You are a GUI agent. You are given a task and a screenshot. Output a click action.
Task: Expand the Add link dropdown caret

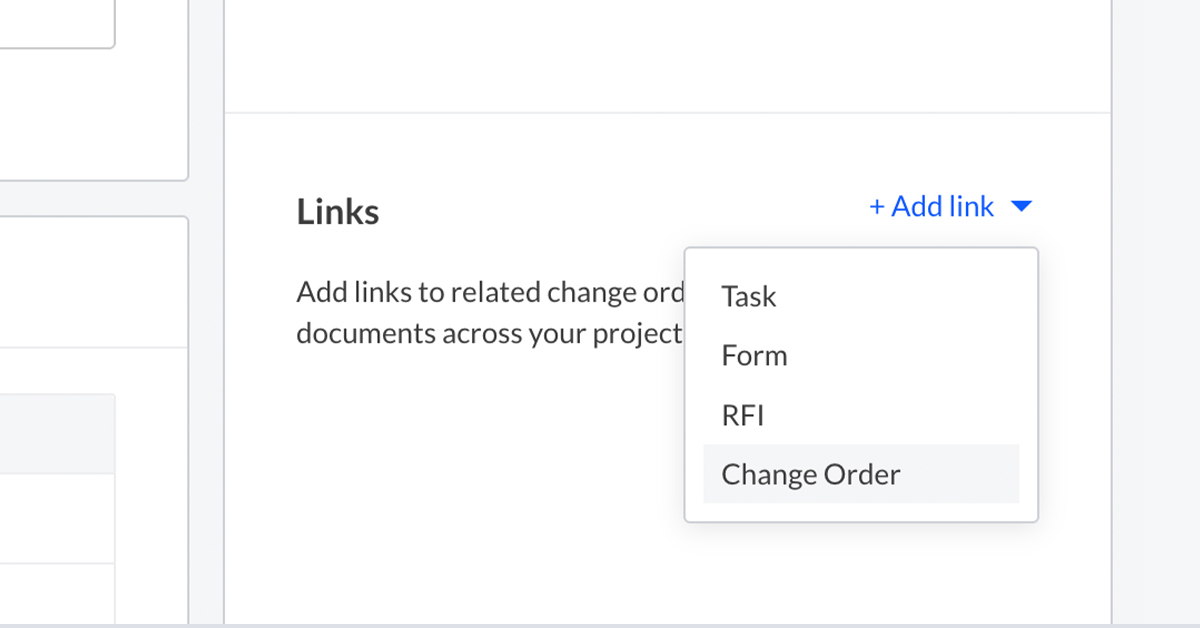tap(1021, 207)
